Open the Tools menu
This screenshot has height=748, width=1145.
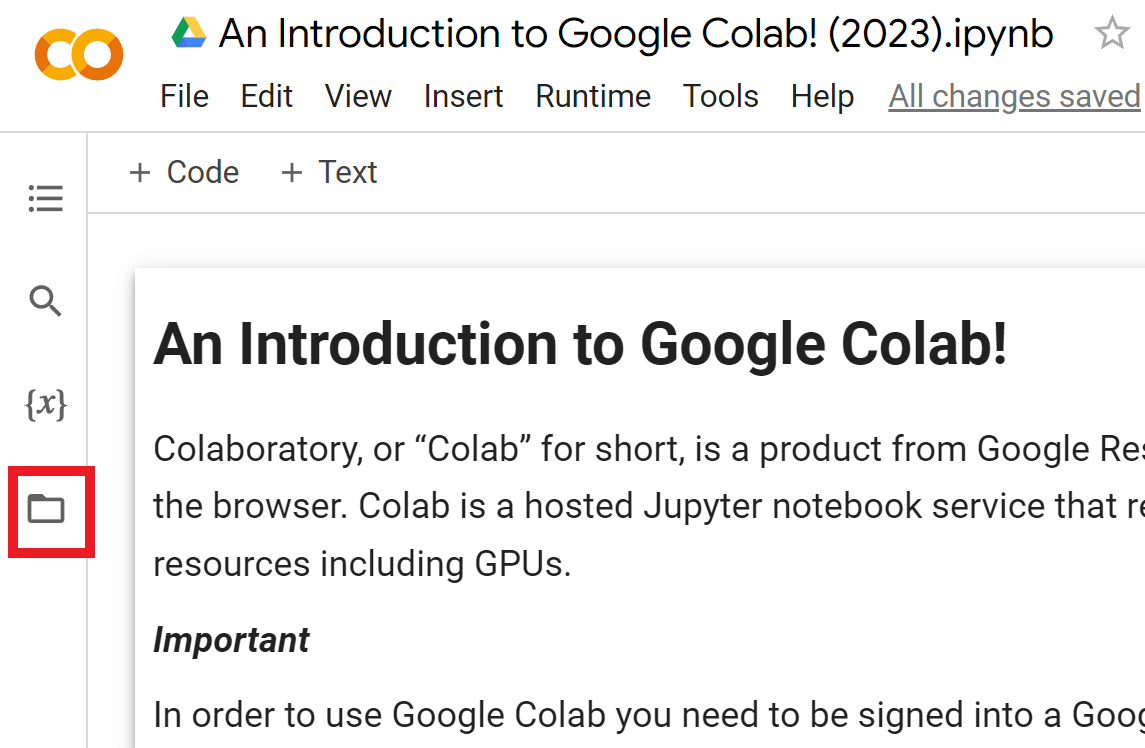(720, 97)
